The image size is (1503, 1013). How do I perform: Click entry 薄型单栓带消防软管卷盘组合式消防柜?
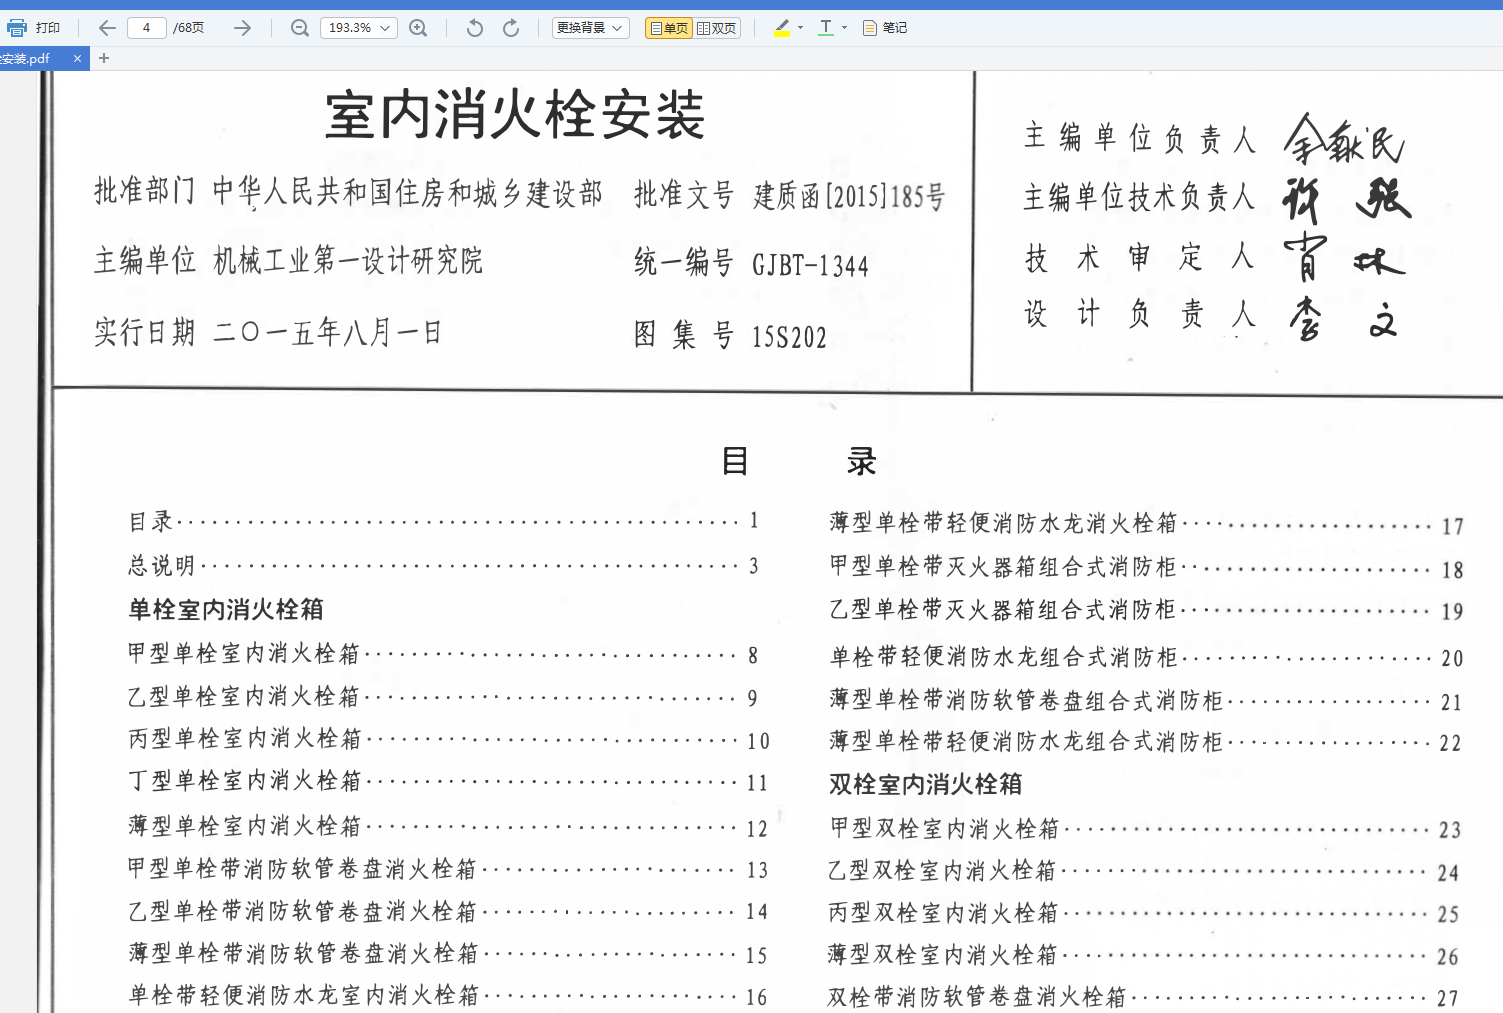(x=1147, y=701)
